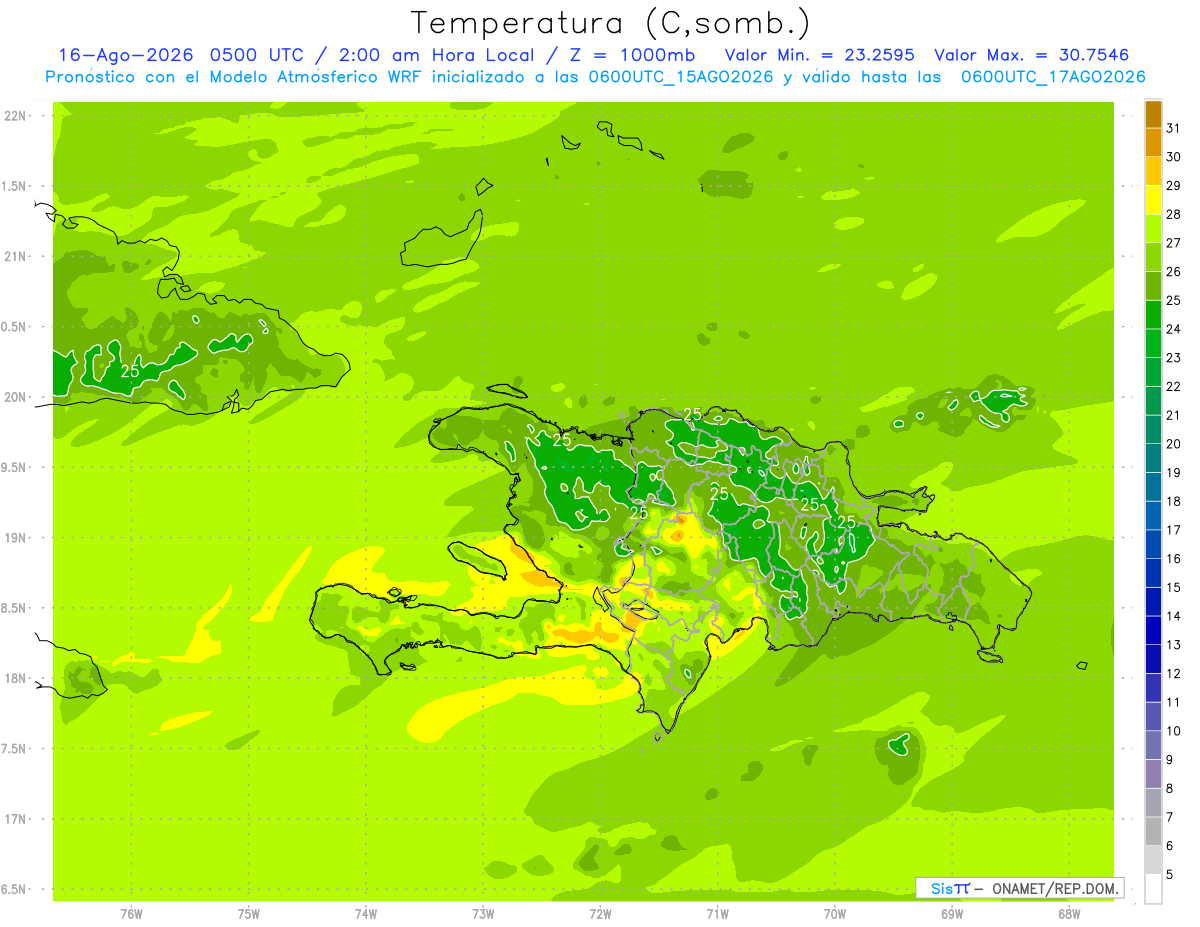
Task: Pick the green swatch between 24 and 25
Action: point(1153,315)
